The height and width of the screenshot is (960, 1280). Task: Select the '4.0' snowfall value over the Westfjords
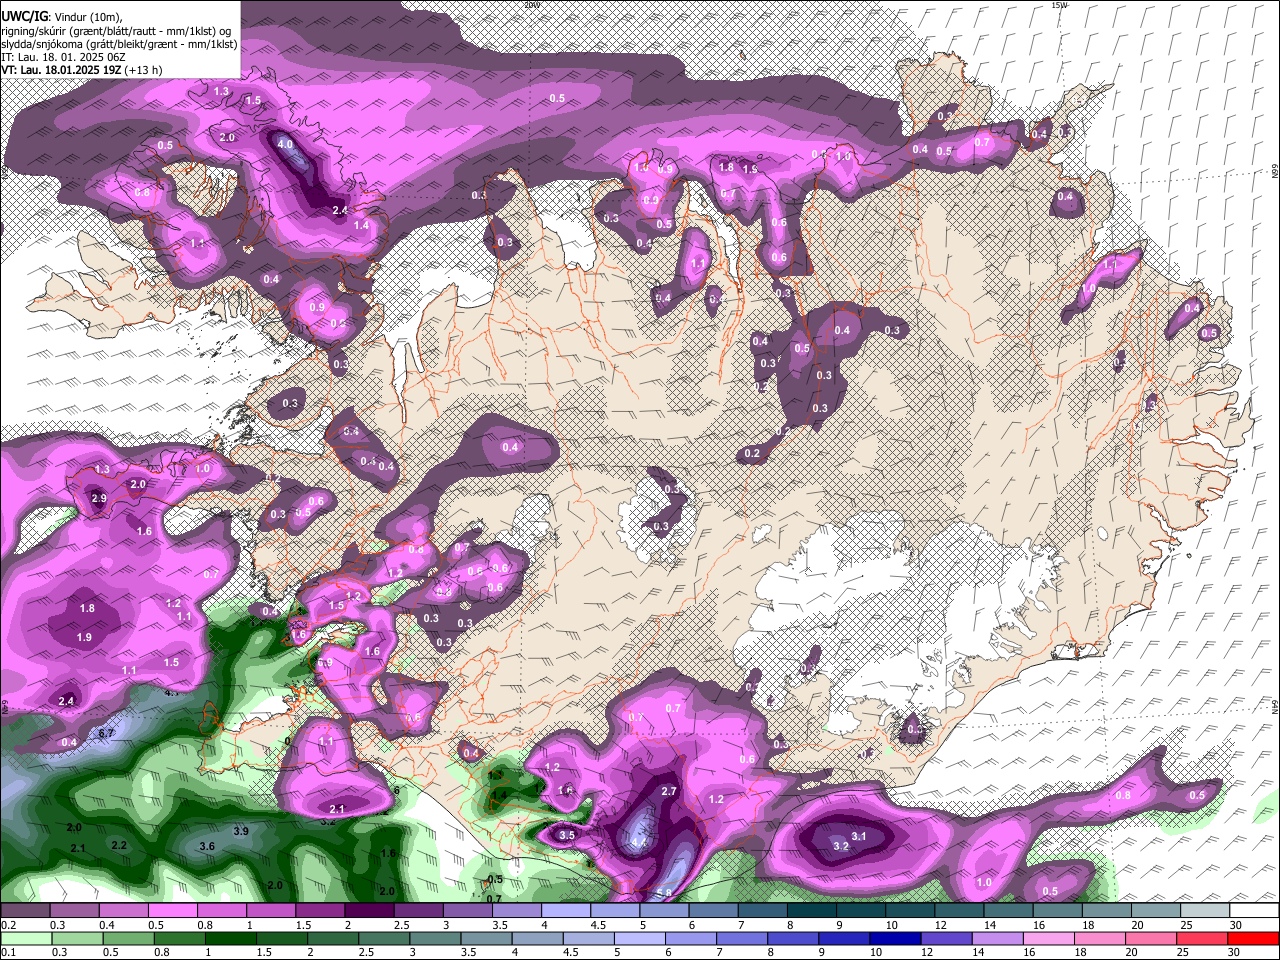point(285,144)
